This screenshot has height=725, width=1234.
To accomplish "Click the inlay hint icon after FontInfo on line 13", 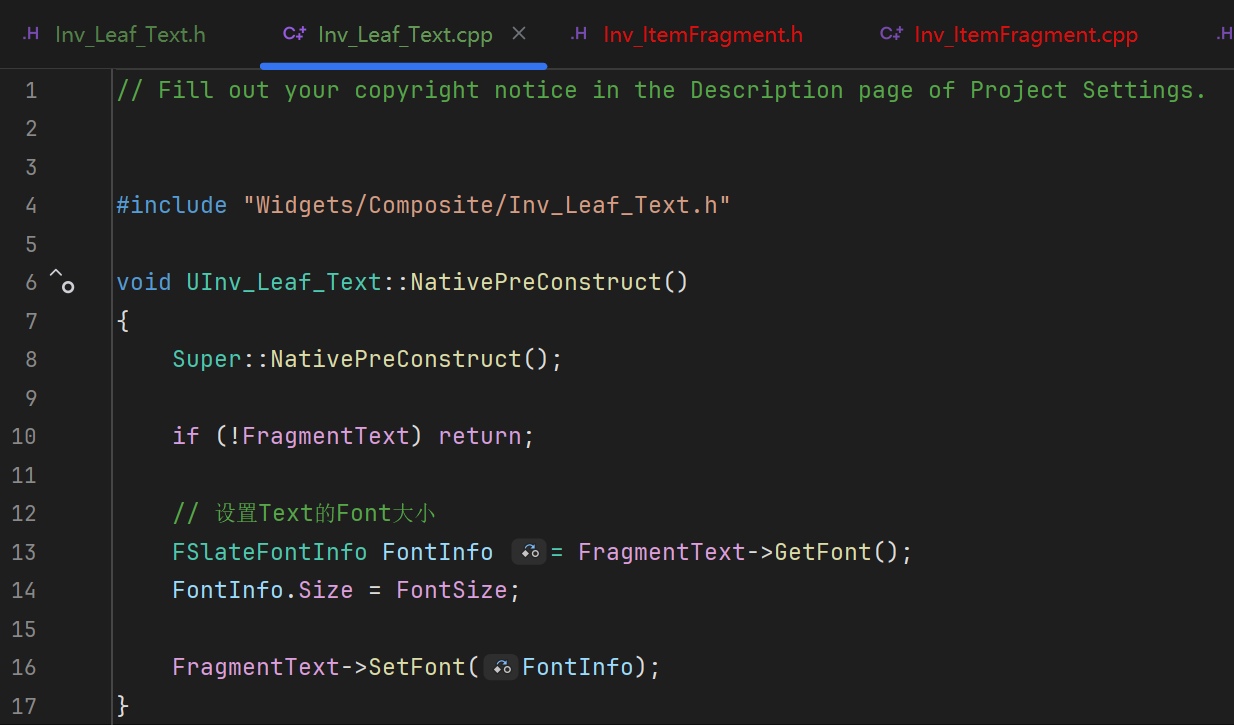I will pos(530,552).
